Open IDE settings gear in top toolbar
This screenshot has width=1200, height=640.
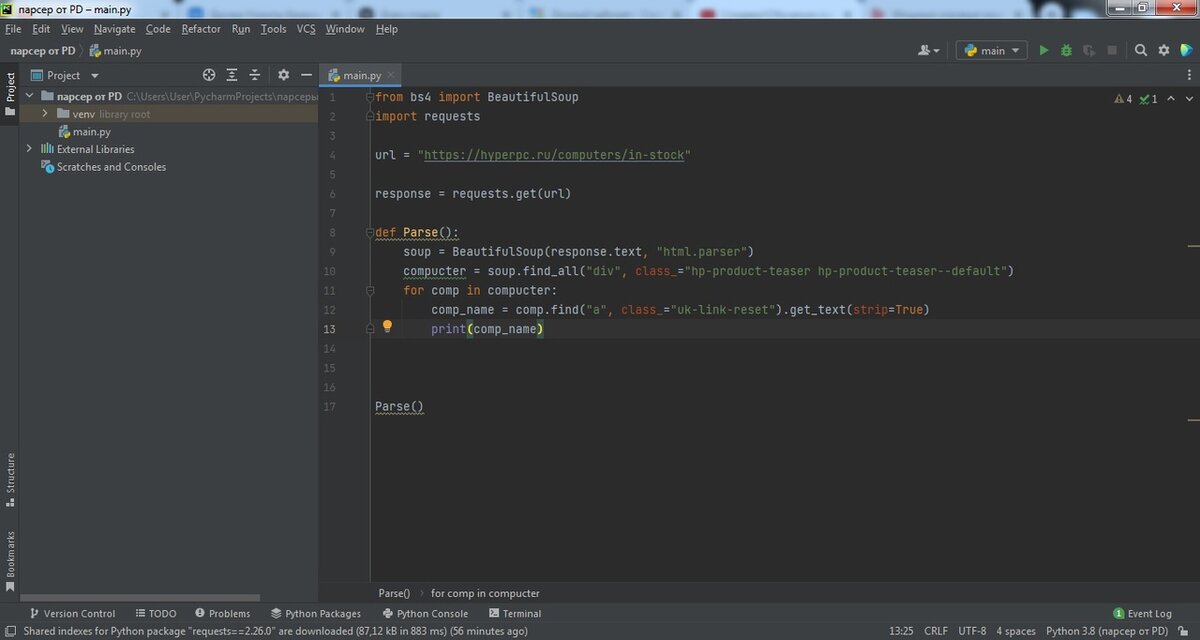[x=1163, y=50]
